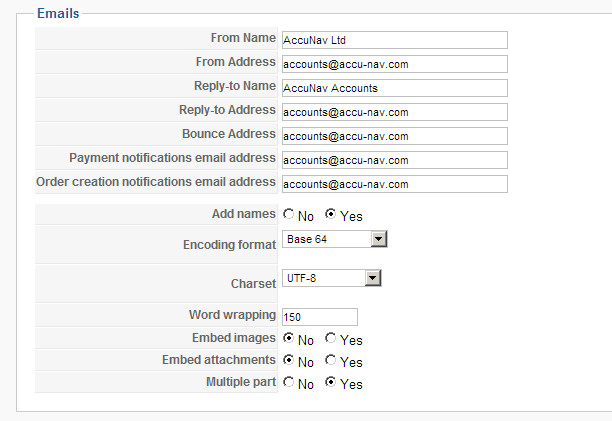Choose Yes for Embed images

point(331,340)
